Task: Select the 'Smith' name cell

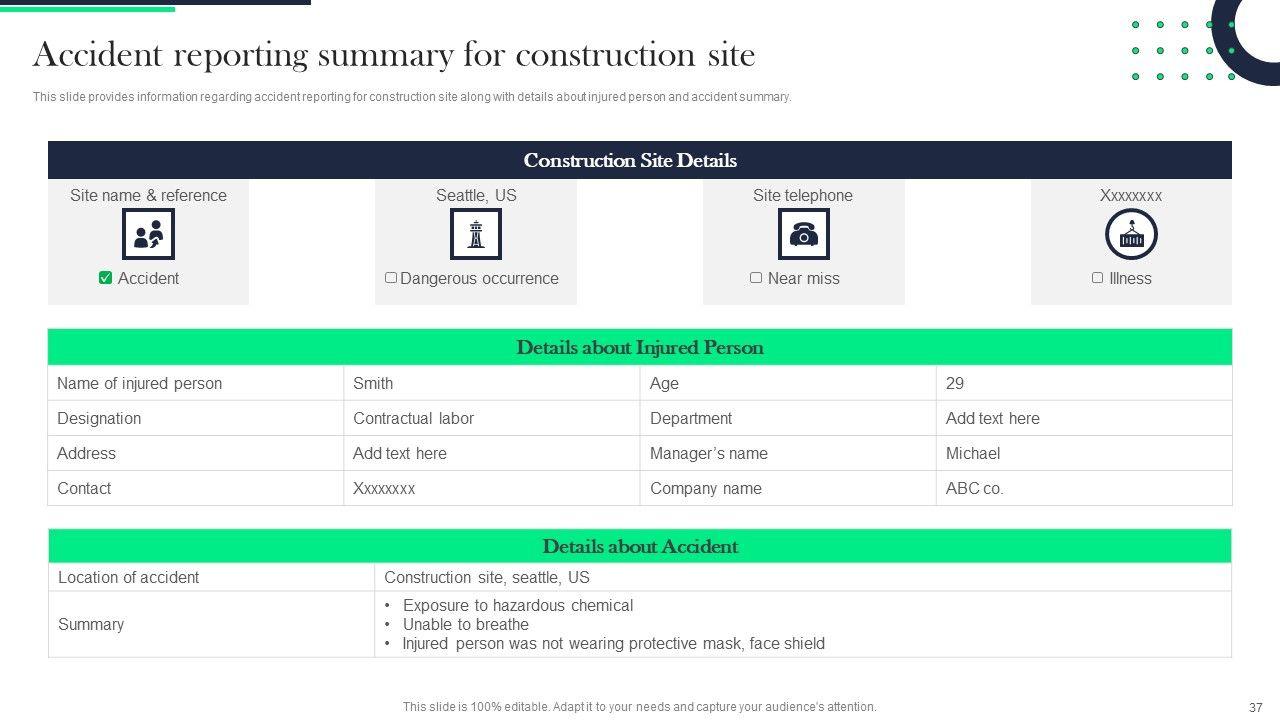Action: coord(492,383)
